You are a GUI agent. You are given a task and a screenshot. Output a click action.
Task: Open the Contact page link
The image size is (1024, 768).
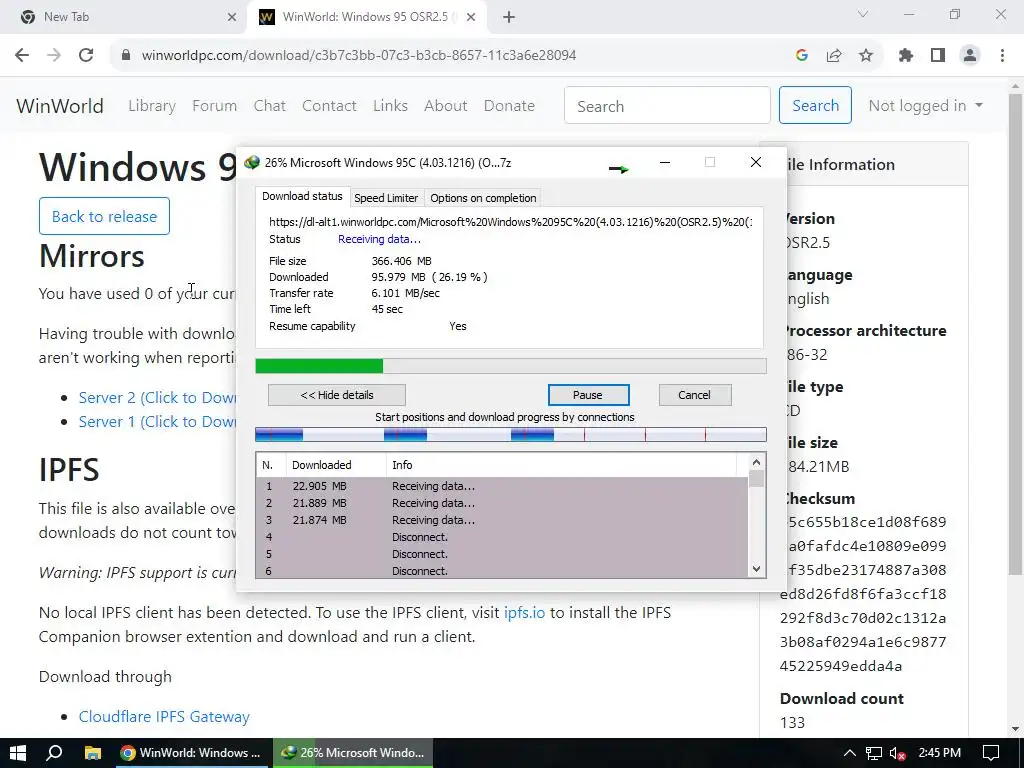point(329,106)
